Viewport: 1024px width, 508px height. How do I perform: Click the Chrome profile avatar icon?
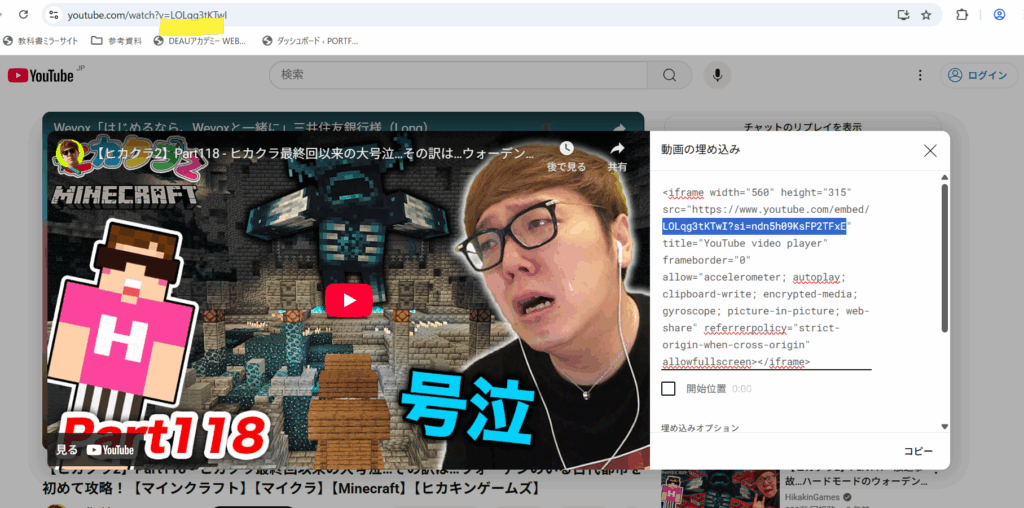click(998, 15)
